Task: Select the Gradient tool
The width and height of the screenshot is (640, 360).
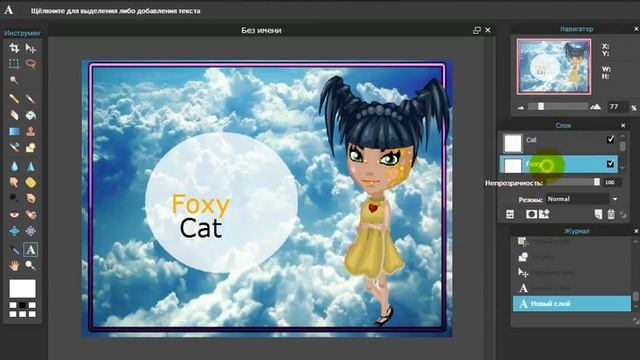Action: [14, 131]
